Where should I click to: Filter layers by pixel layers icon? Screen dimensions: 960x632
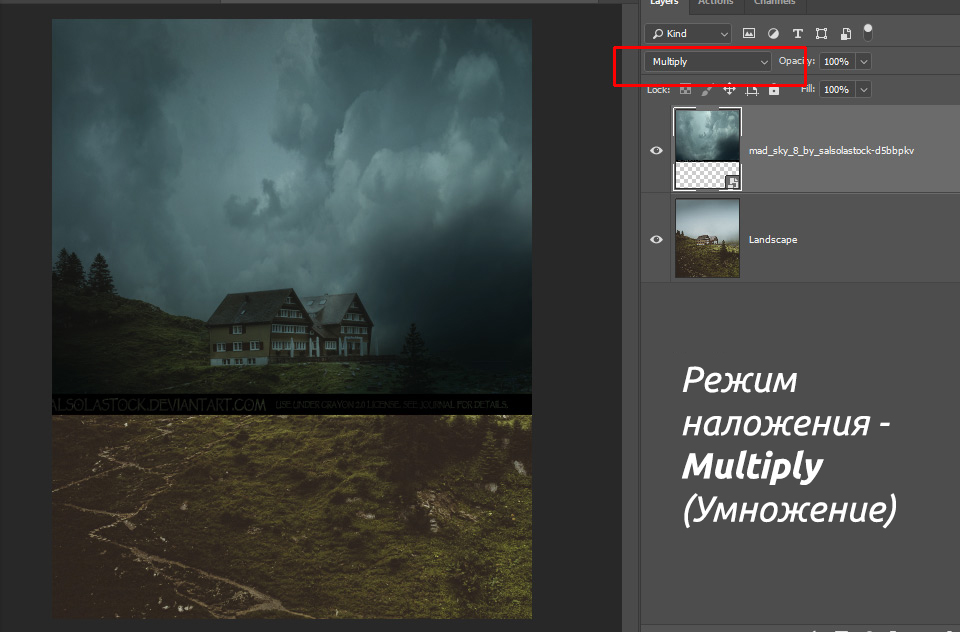point(749,34)
